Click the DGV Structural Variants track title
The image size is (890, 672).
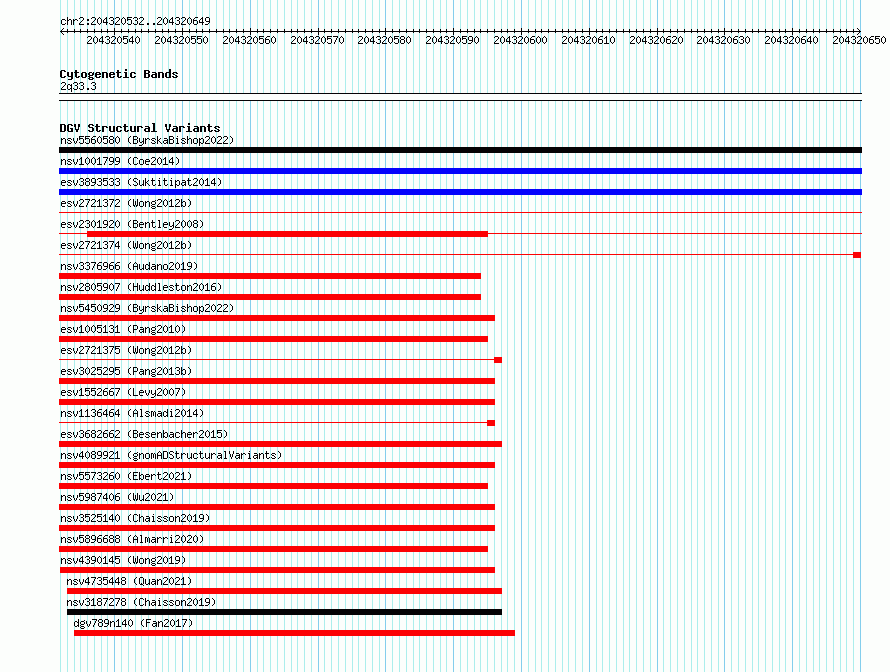point(140,128)
